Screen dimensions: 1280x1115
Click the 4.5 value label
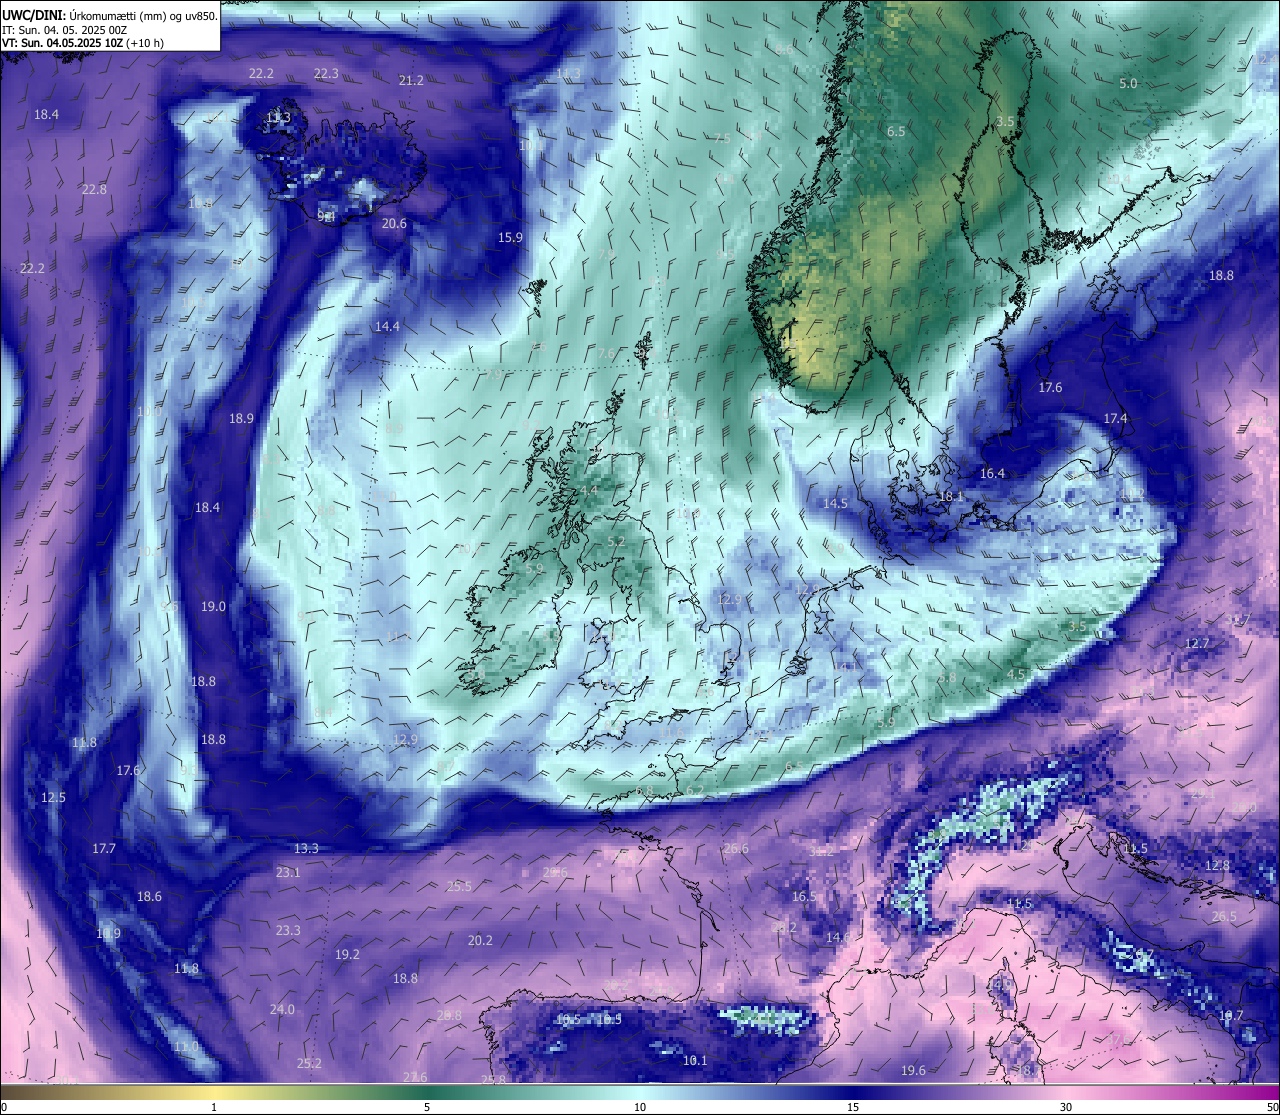[1016, 674]
